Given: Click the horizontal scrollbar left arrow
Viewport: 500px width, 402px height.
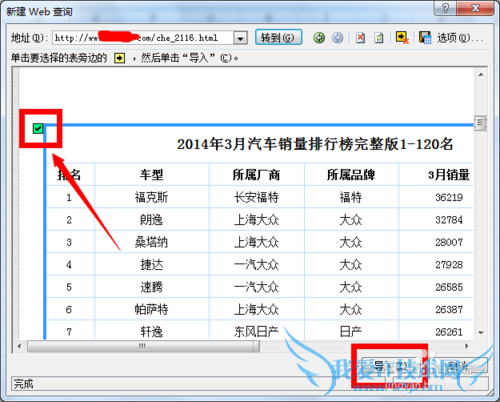Looking at the screenshot, I should click(x=19, y=346).
